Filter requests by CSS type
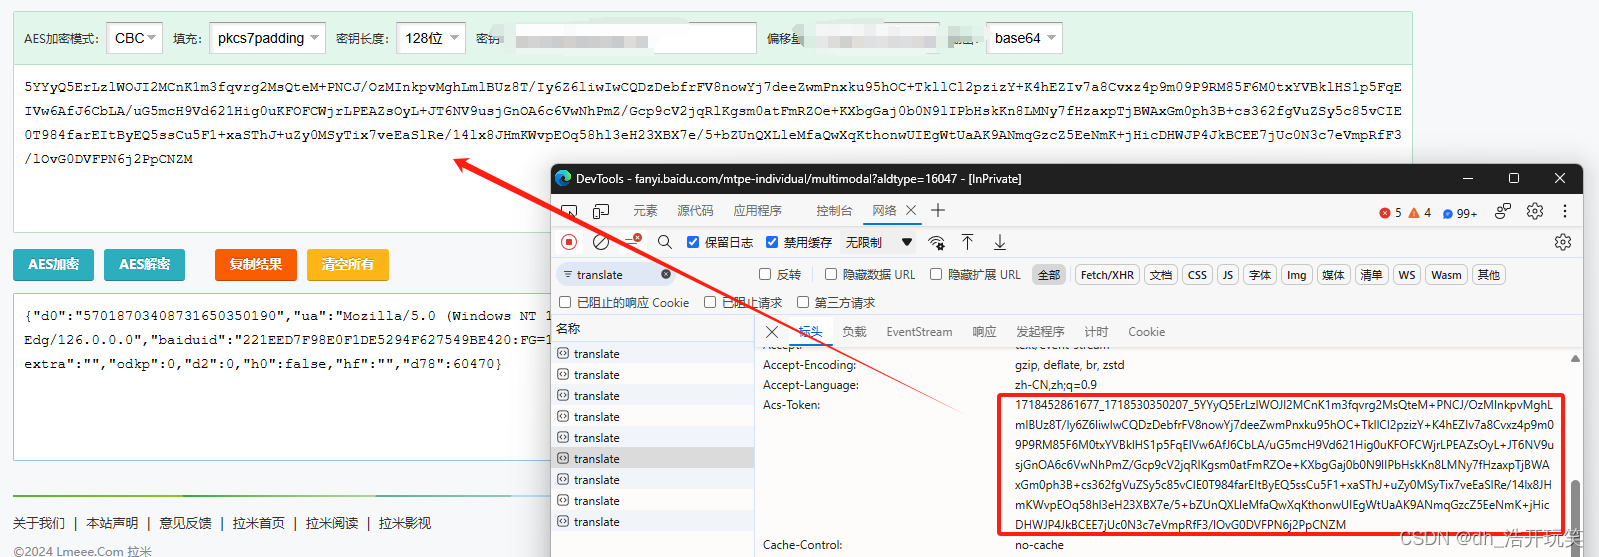Screen dimensions: 1599x557 point(1197,275)
